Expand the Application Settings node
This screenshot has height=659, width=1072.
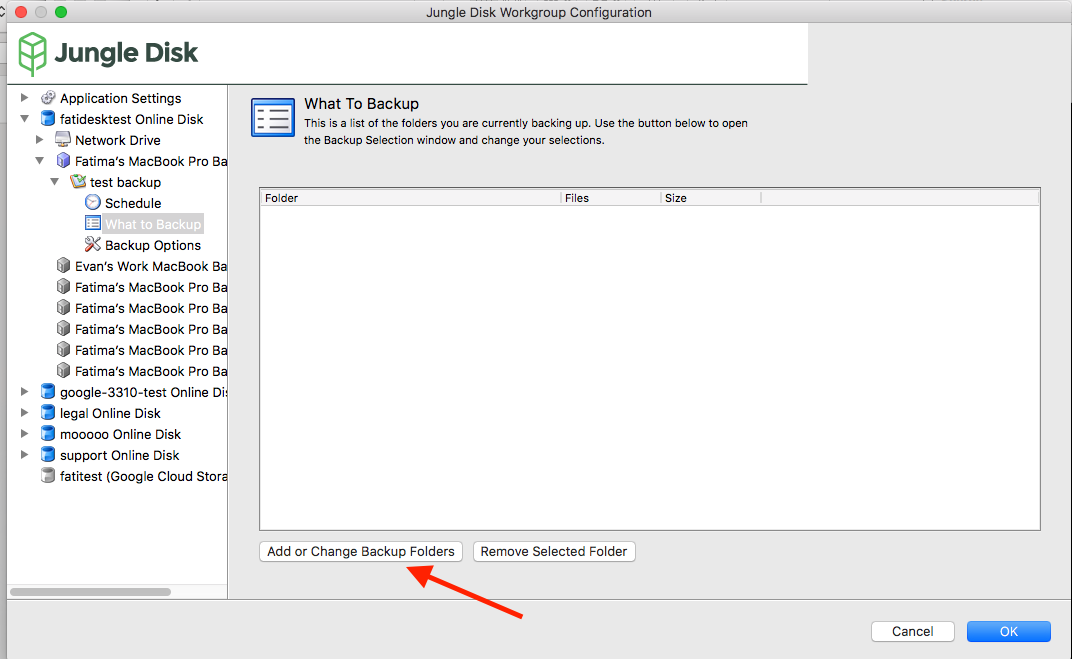pyautogui.click(x=25, y=98)
